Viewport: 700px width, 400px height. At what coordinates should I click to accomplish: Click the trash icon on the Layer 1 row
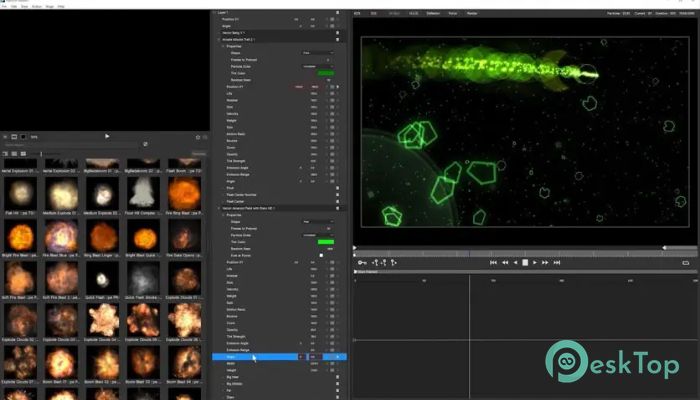pyautogui.click(x=338, y=12)
